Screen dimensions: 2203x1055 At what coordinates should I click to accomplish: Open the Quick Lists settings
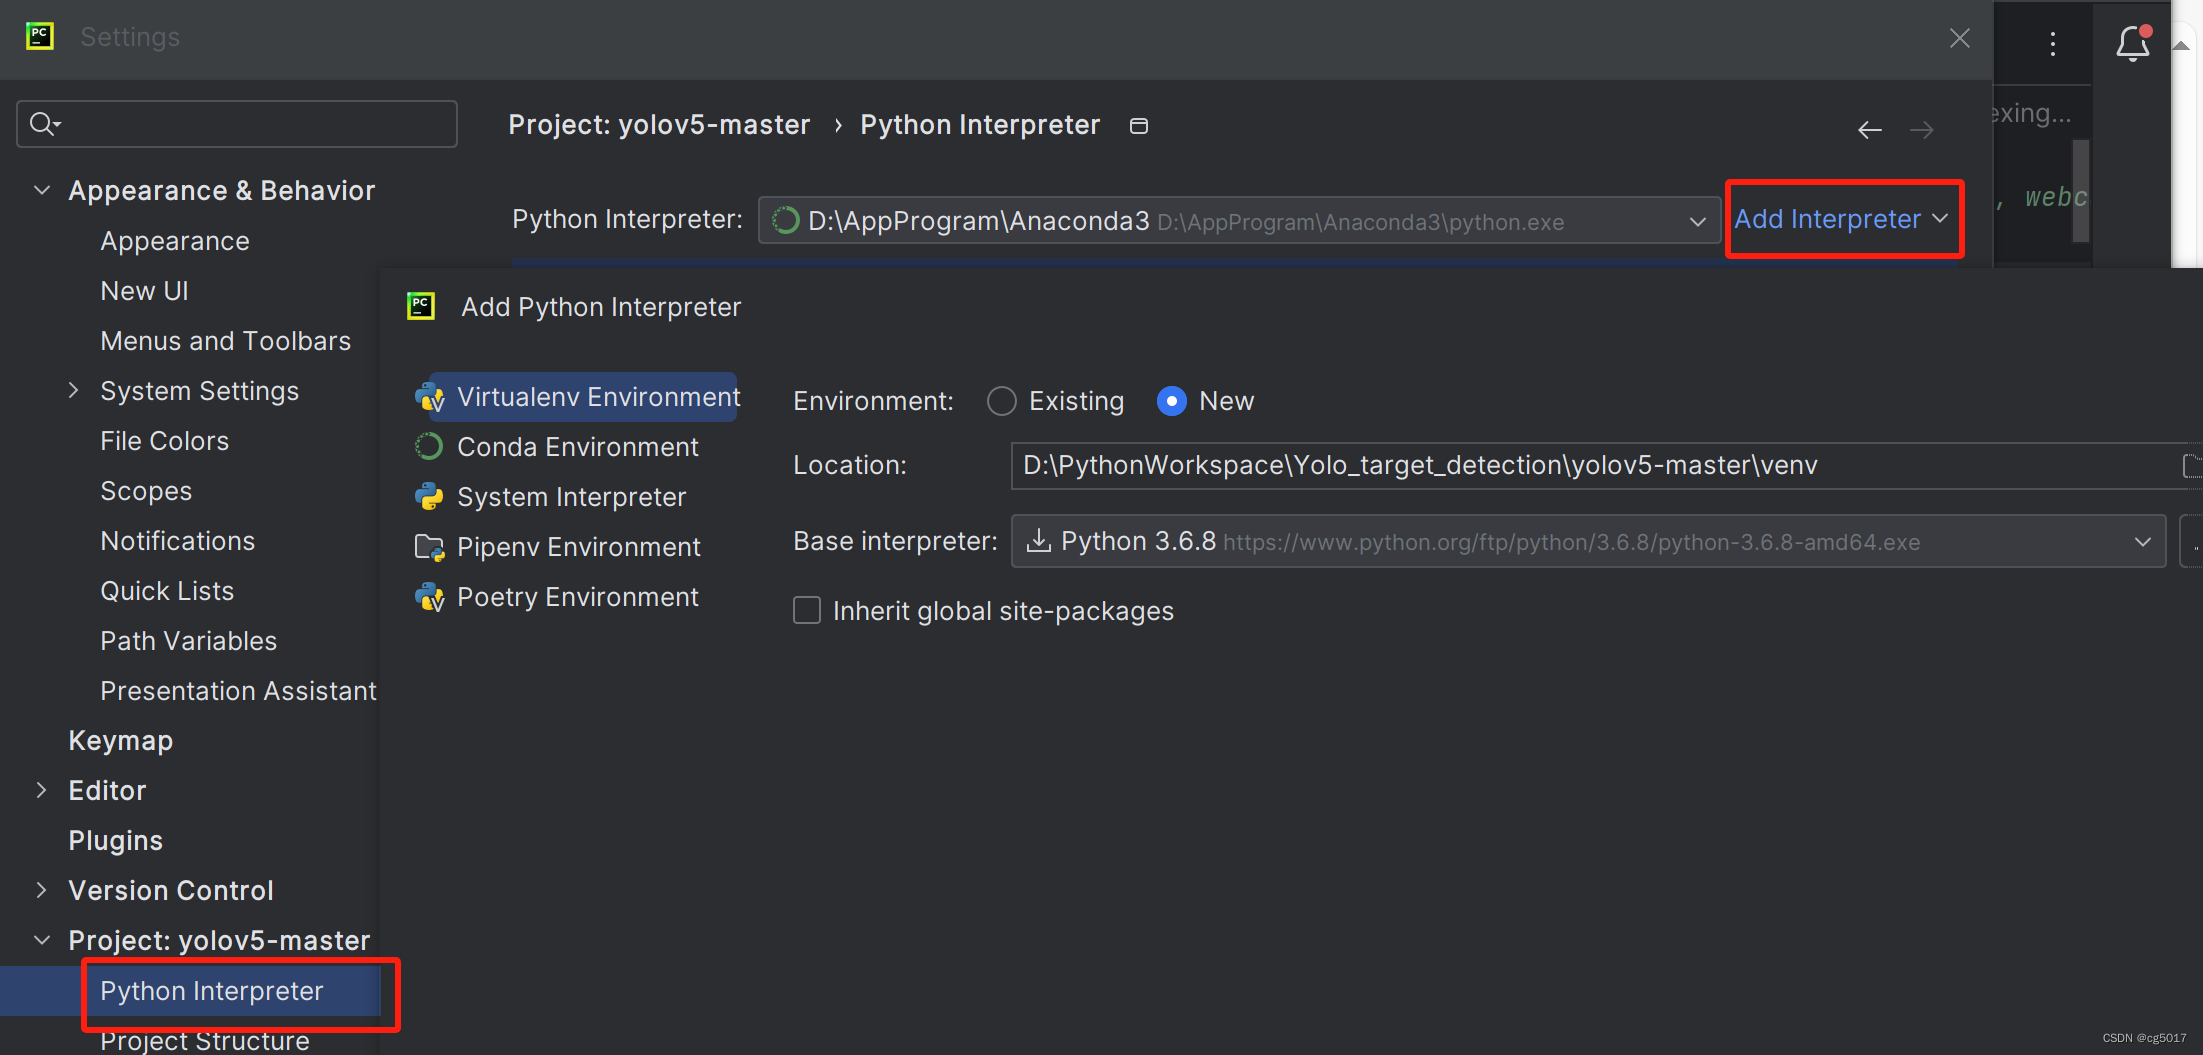point(167,591)
